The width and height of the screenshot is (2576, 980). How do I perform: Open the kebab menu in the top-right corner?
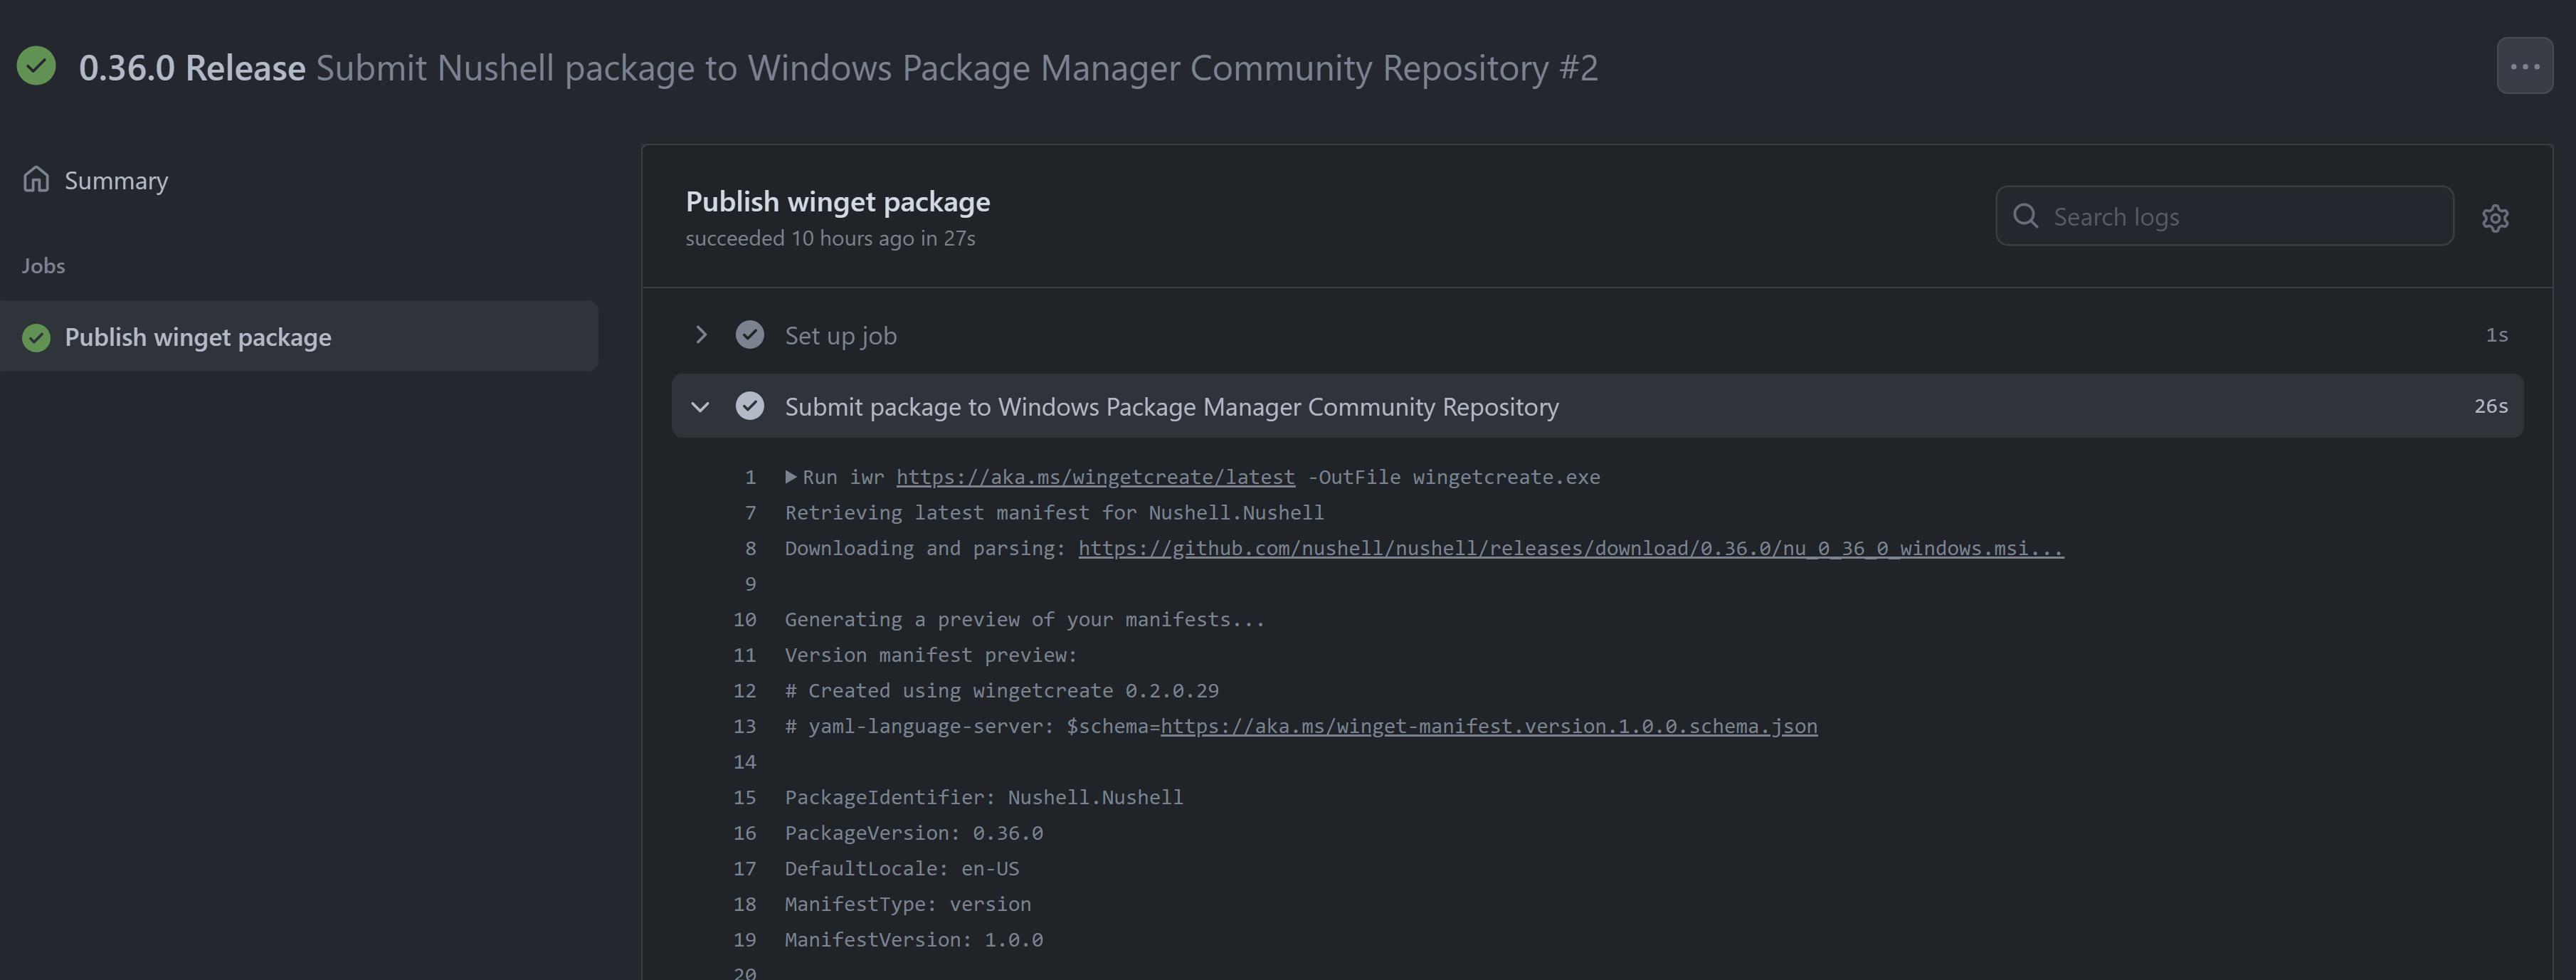2524,65
